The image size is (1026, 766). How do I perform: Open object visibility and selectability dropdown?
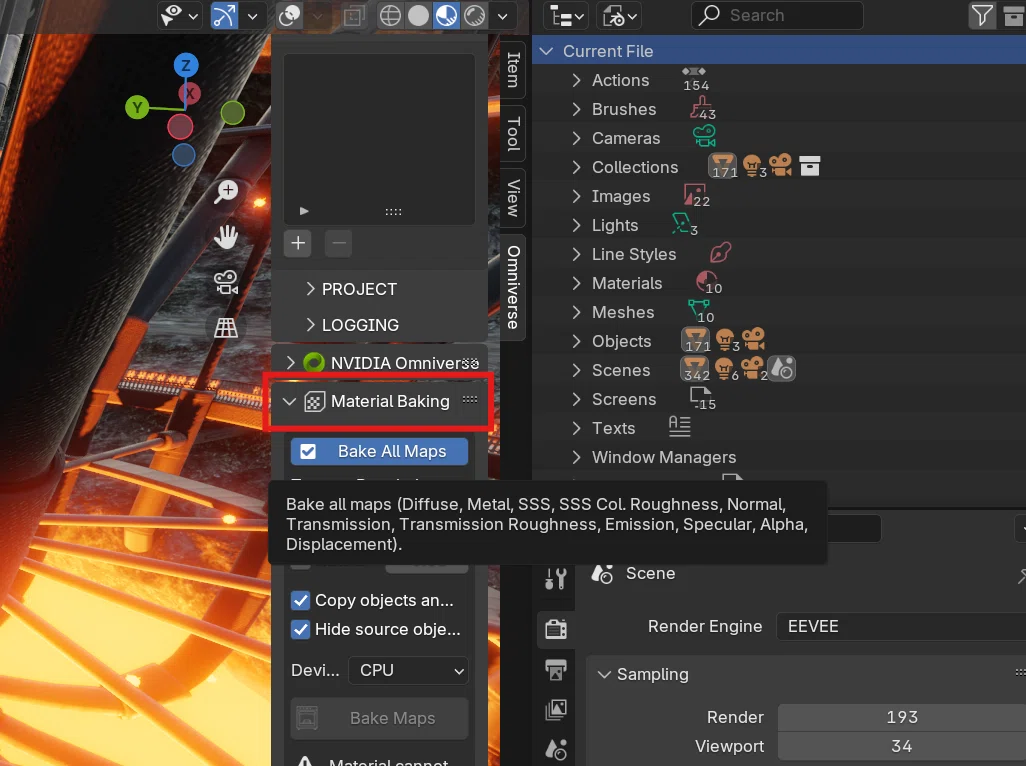click(x=179, y=16)
